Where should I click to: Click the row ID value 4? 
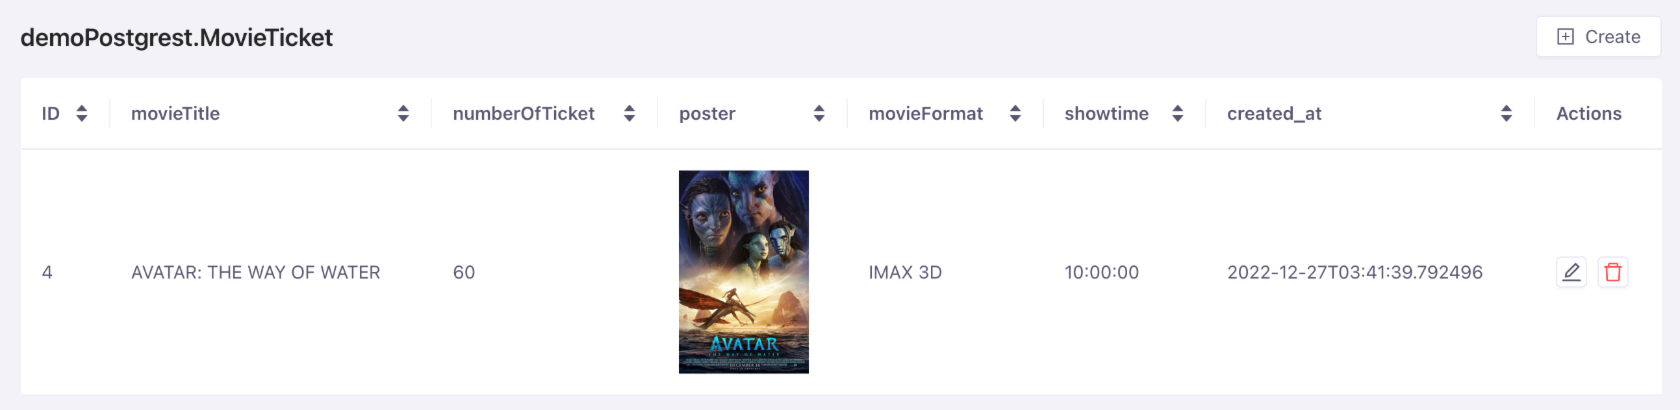tap(47, 272)
